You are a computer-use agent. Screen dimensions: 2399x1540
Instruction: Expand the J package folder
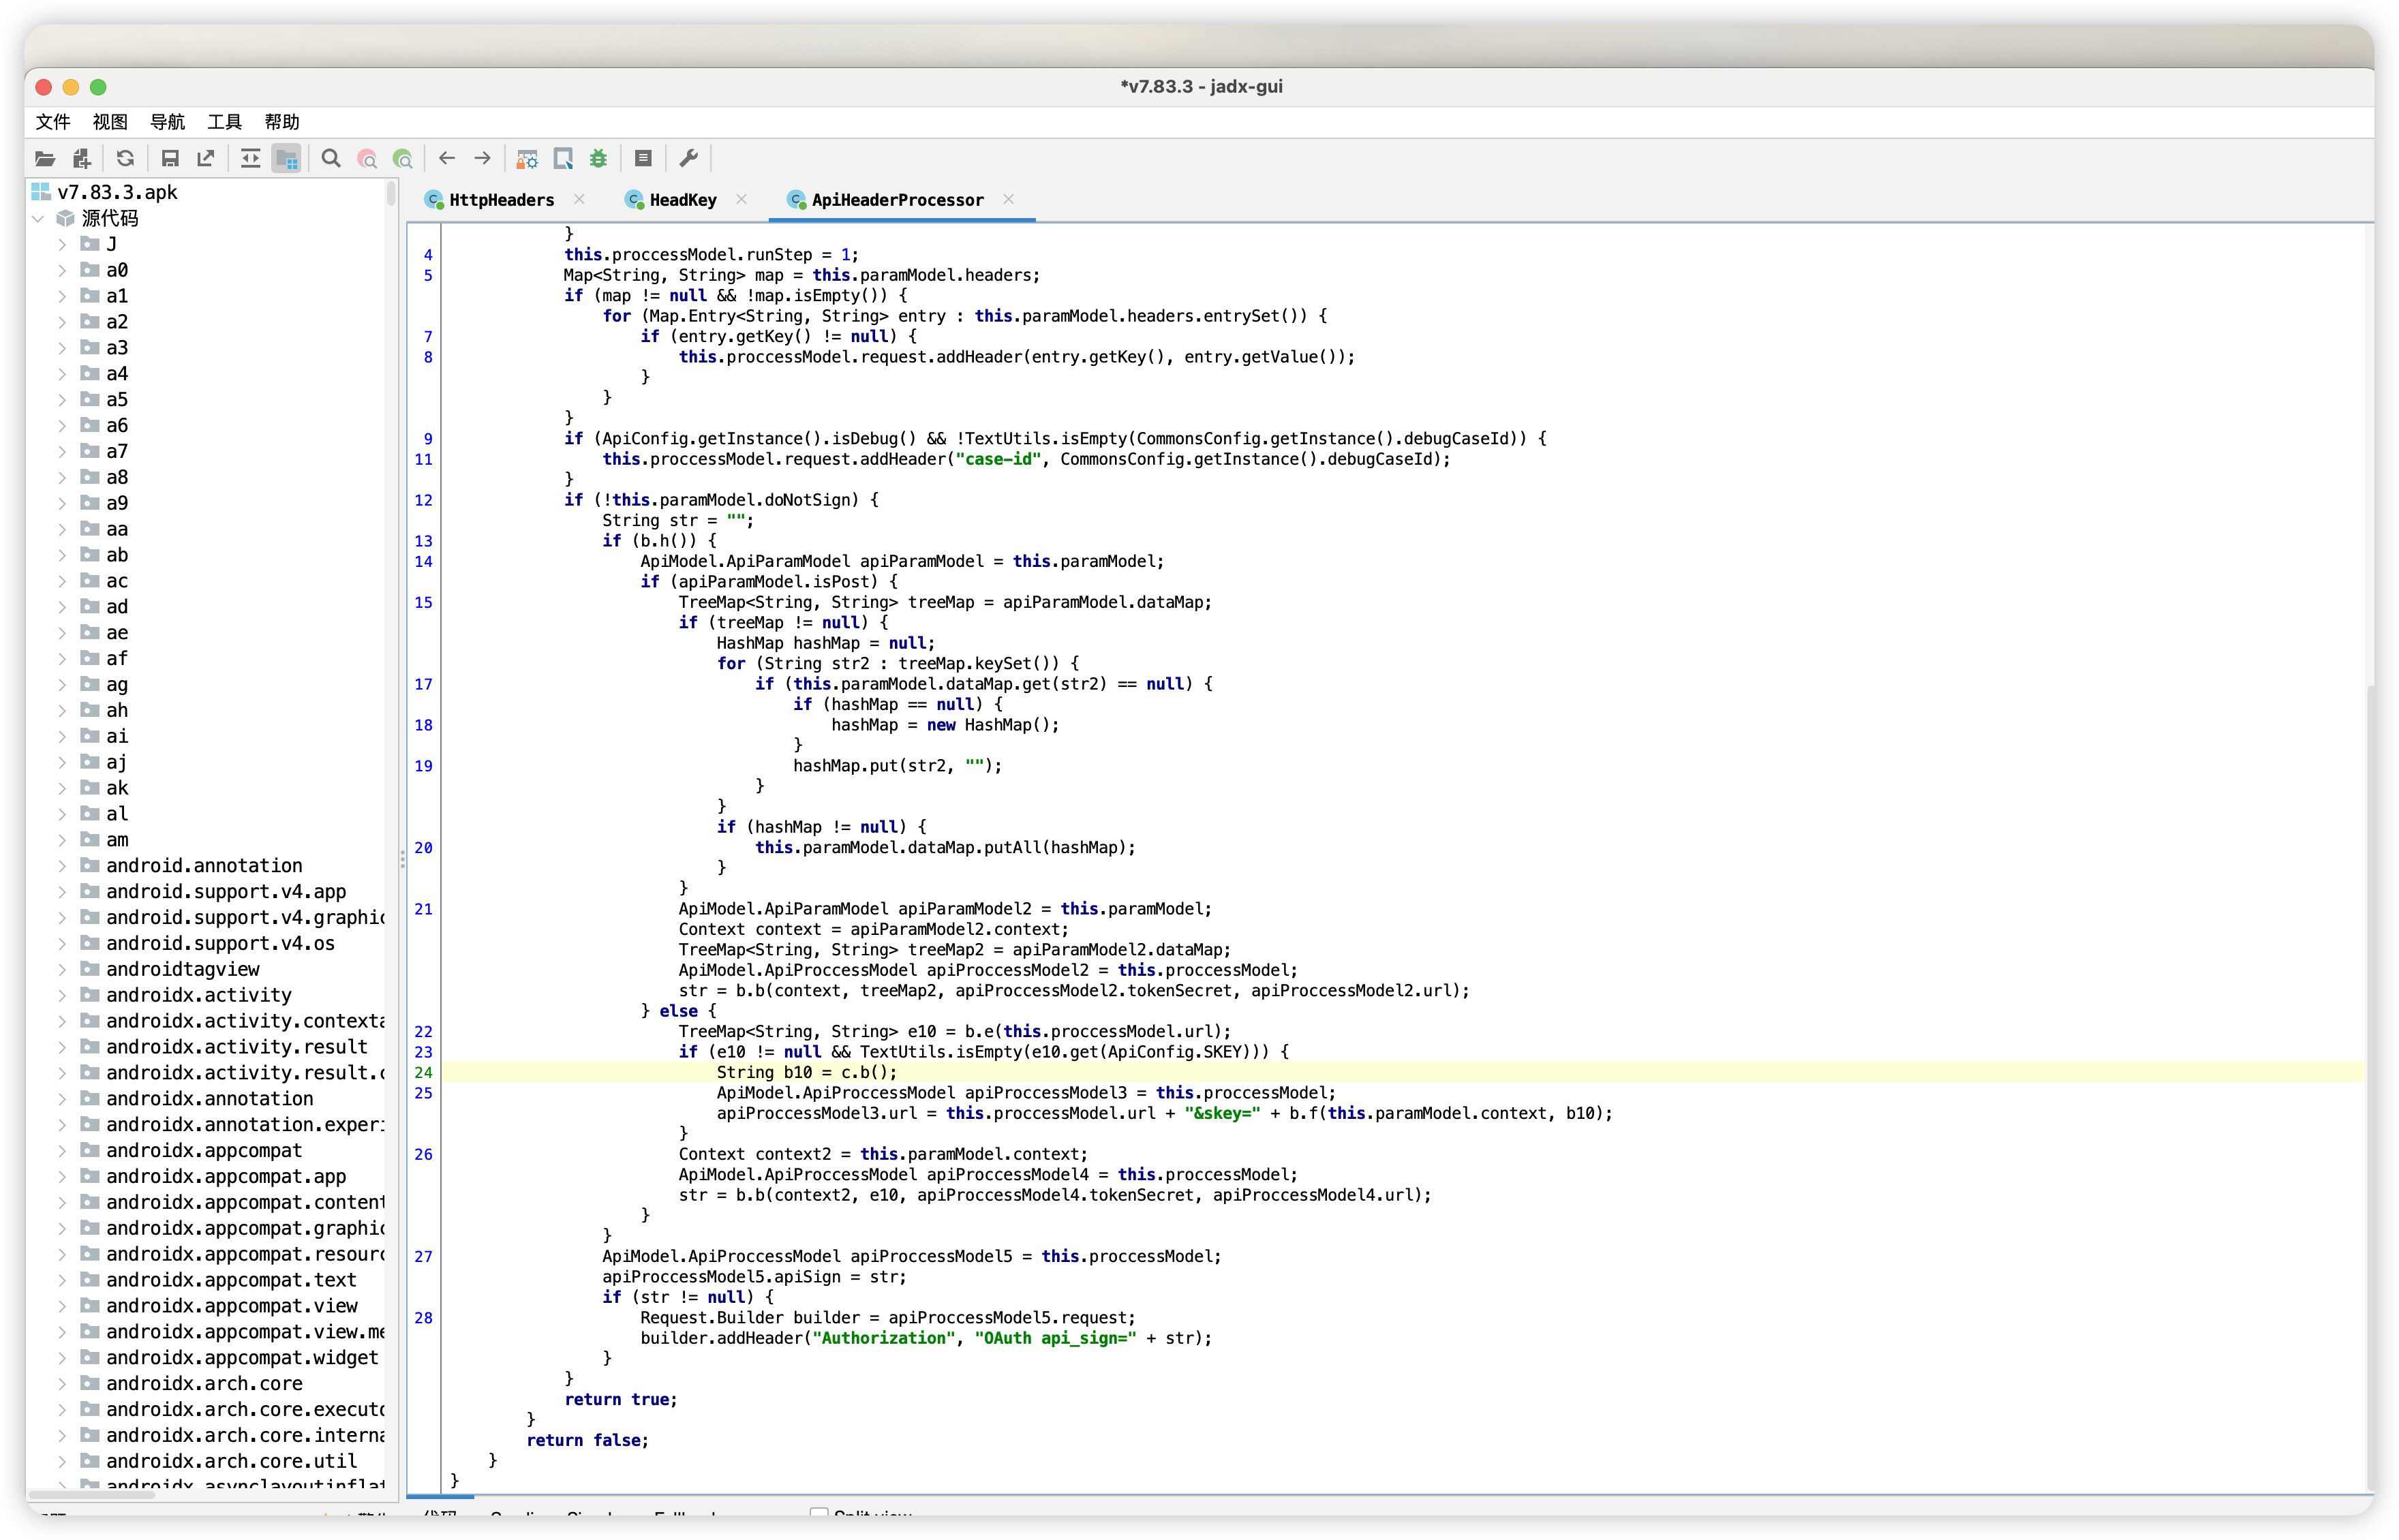[x=62, y=244]
